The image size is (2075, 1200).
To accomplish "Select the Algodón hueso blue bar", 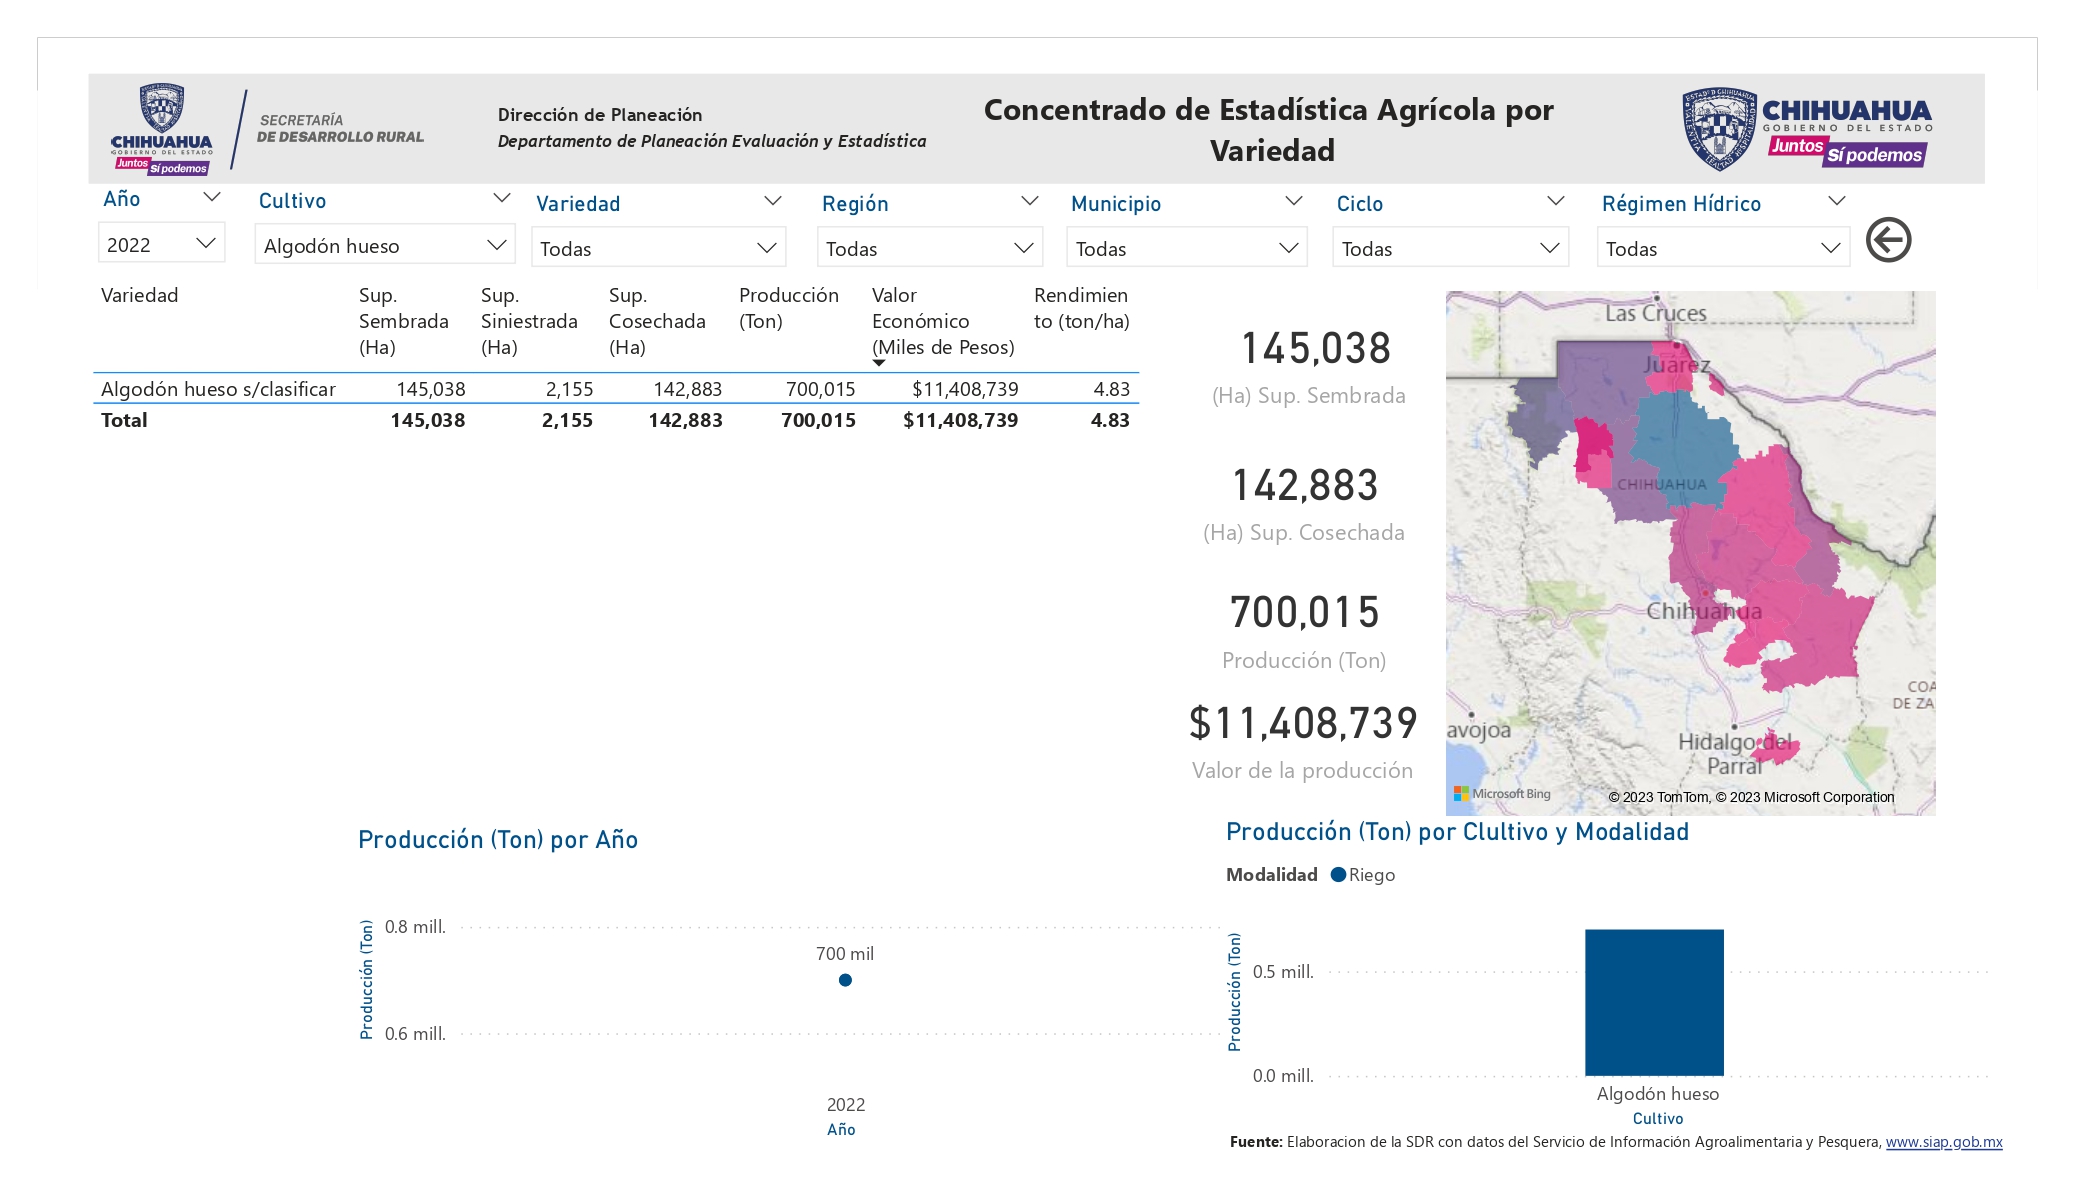I will [1654, 1002].
